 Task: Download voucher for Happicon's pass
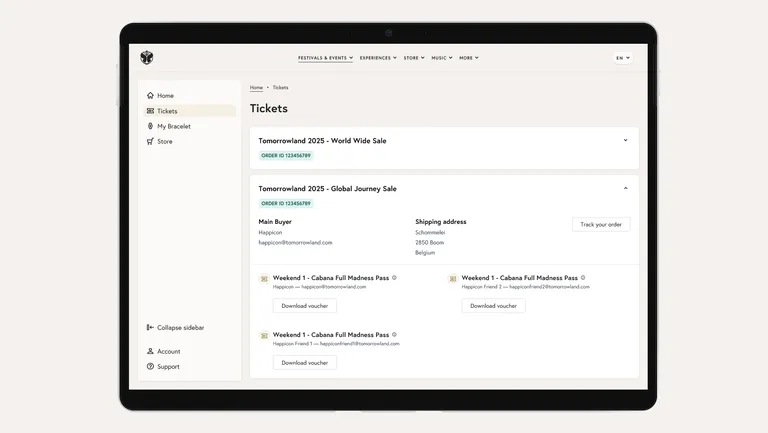[x=305, y=306]
